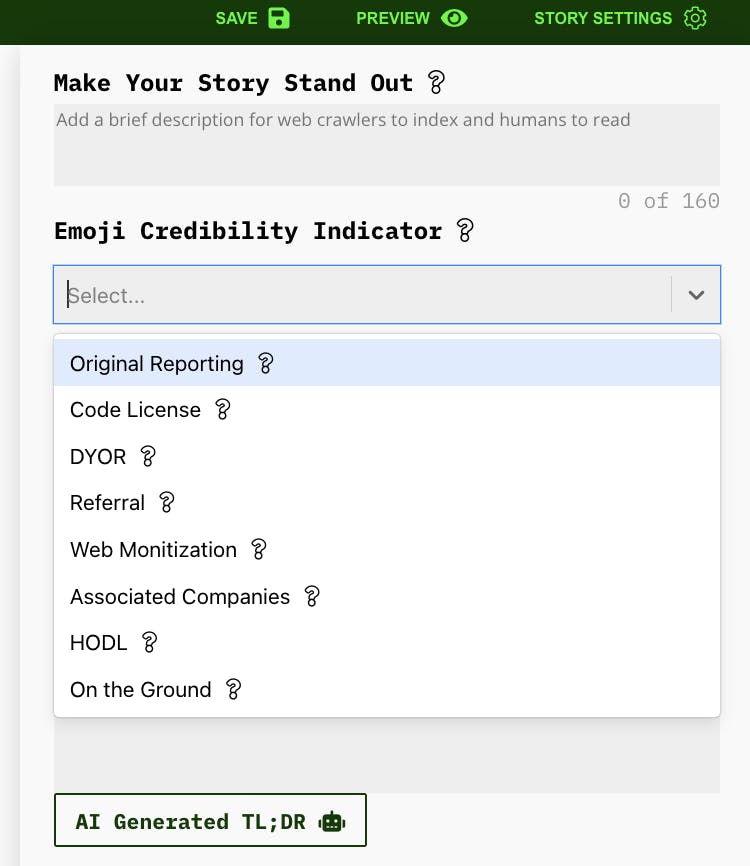Open help for Web Monitization
750x866 pixels.
pyautogui.click(x=259, y=549)
